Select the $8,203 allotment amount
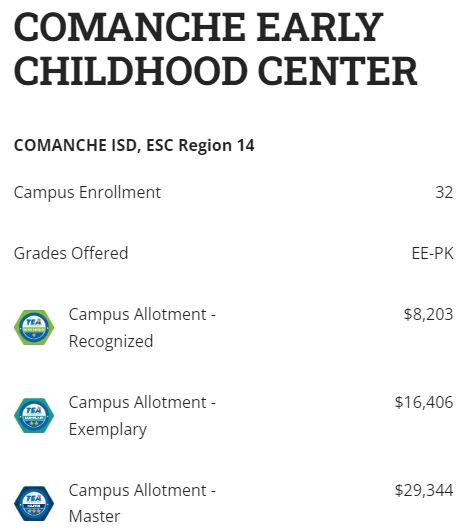Image resolution: width=475 pixels, height=529 pixels. 428,314
